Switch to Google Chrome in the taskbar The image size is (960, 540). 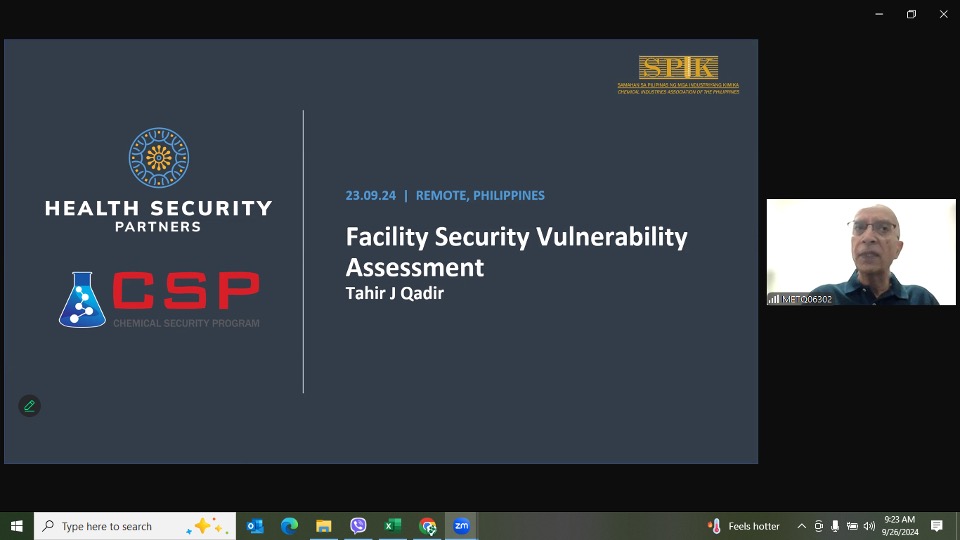427,526
